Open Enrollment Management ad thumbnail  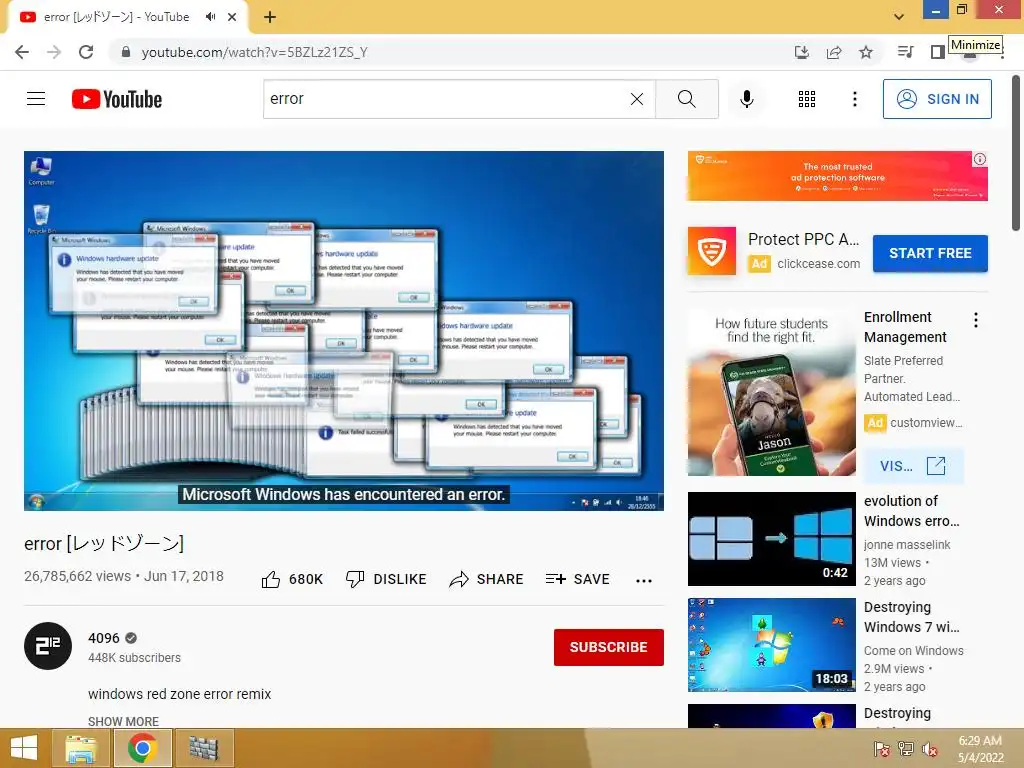point(771,392)
